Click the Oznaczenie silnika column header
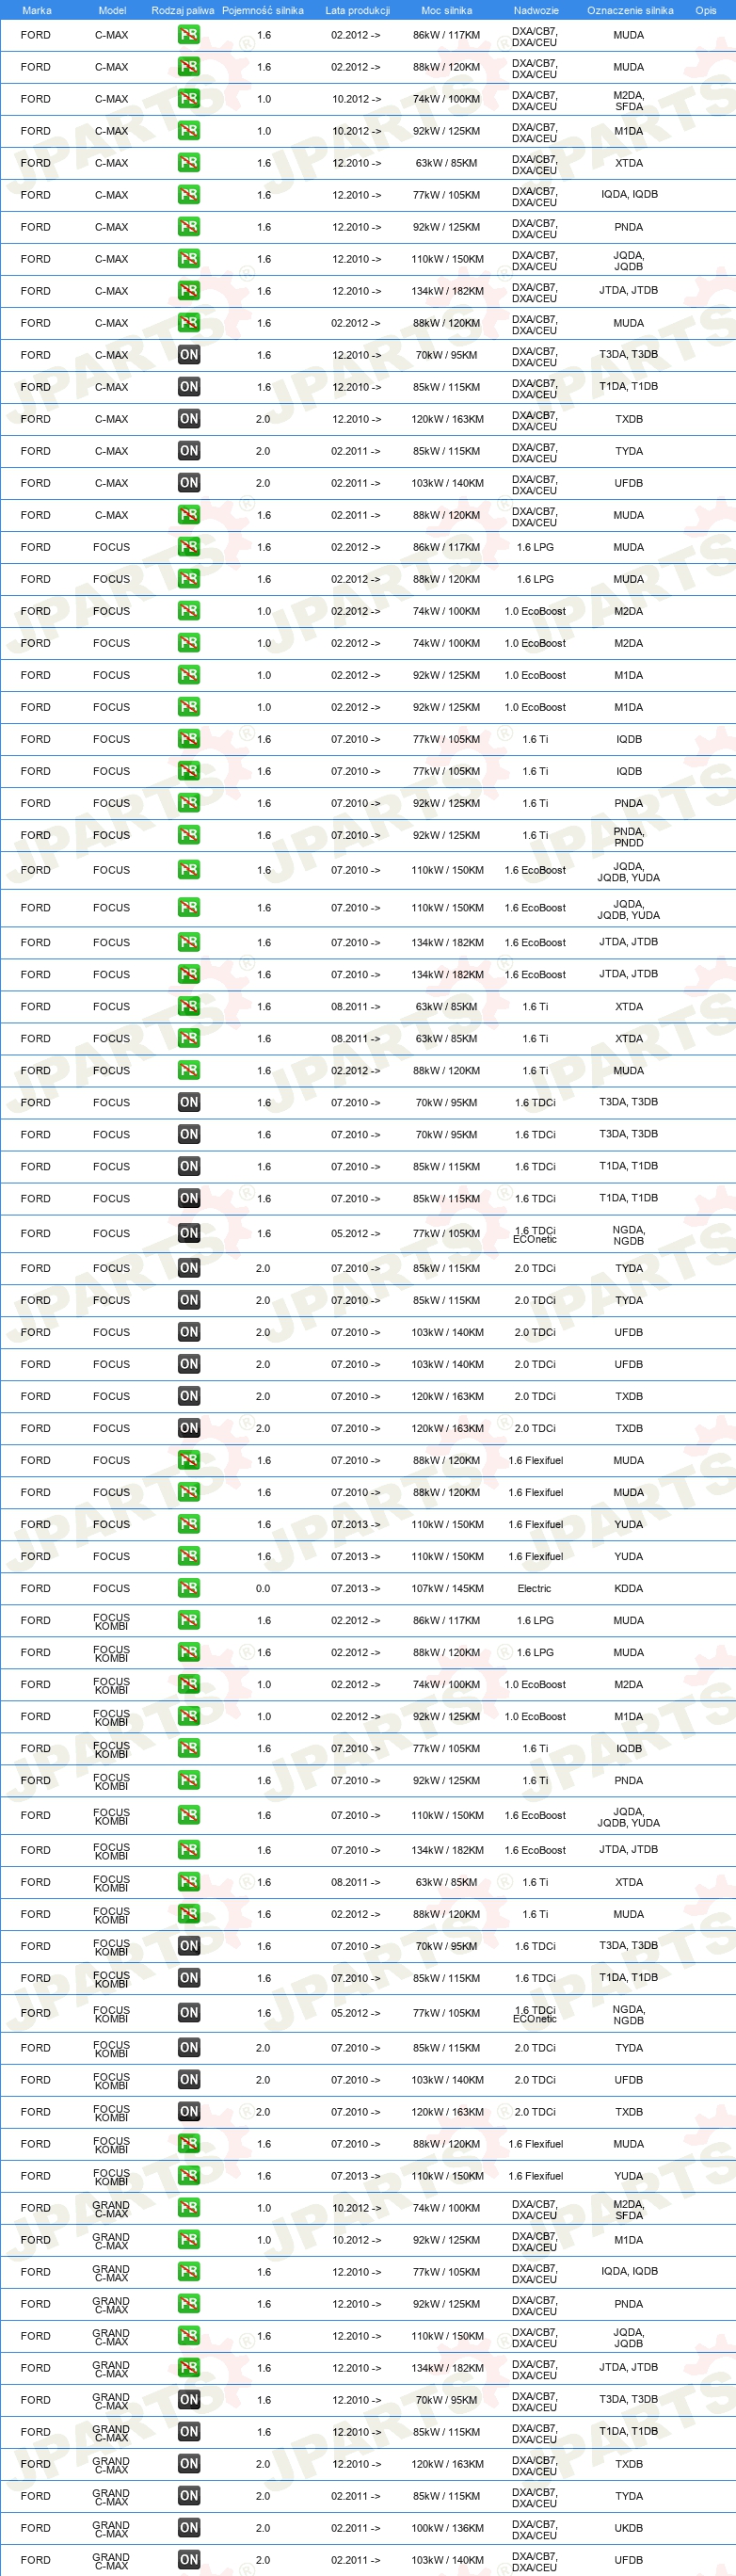Image resolution: width=736 pixels, height=2576 pixels. (630, 10)
